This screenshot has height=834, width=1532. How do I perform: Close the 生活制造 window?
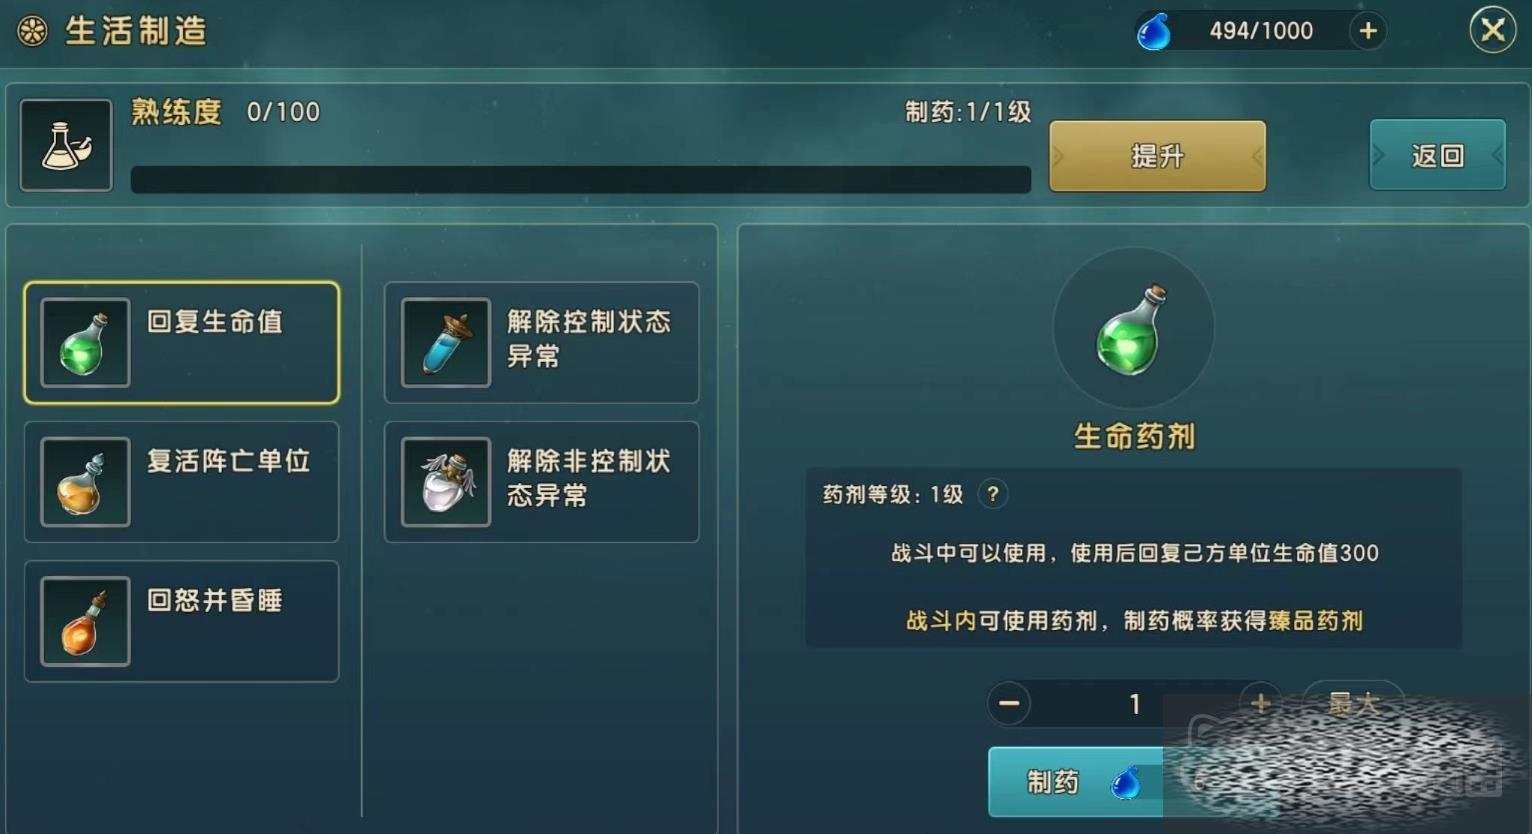click(1493, 30)
